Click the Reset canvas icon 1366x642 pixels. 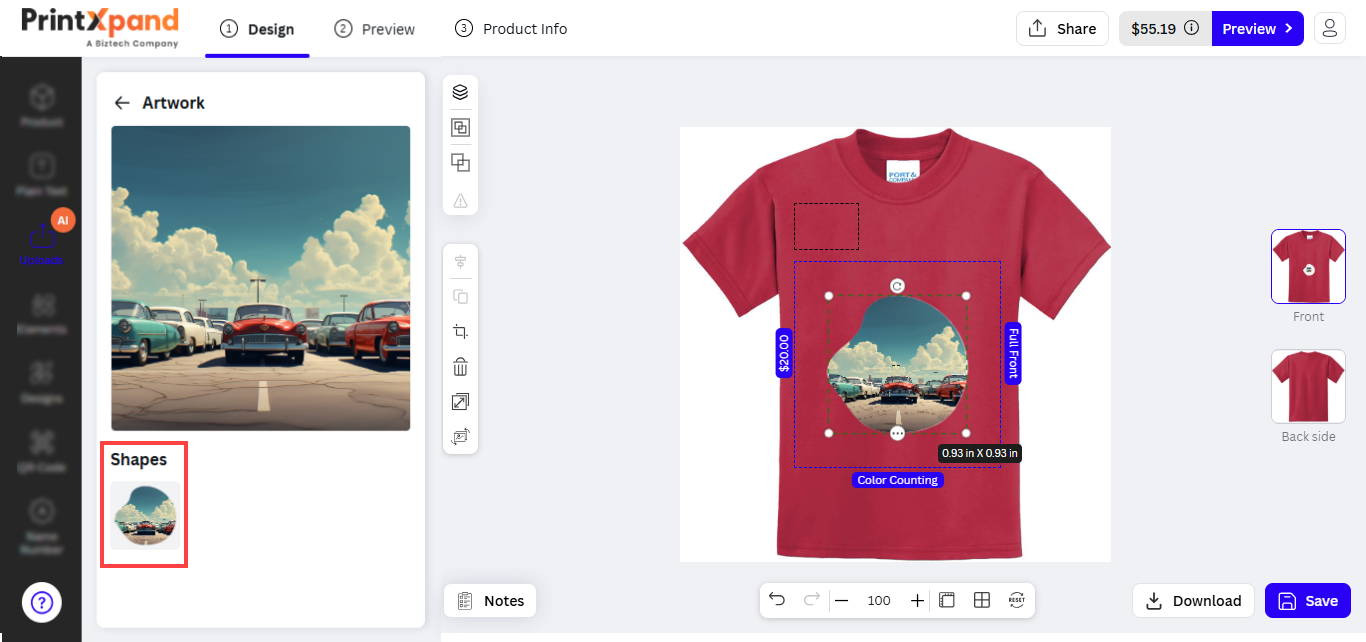tap(1017, 600)
